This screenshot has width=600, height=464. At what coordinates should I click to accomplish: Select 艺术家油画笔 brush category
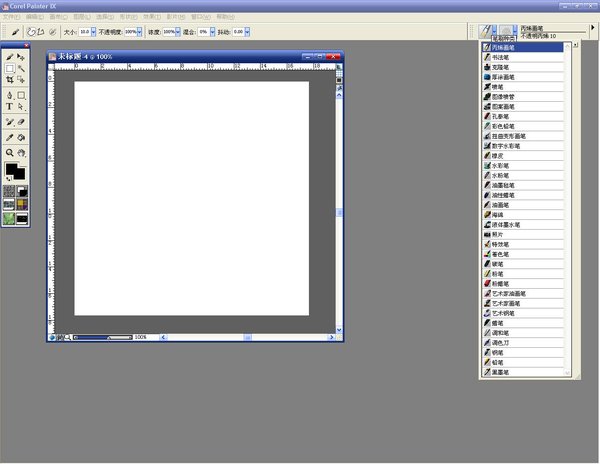(523, 294)
